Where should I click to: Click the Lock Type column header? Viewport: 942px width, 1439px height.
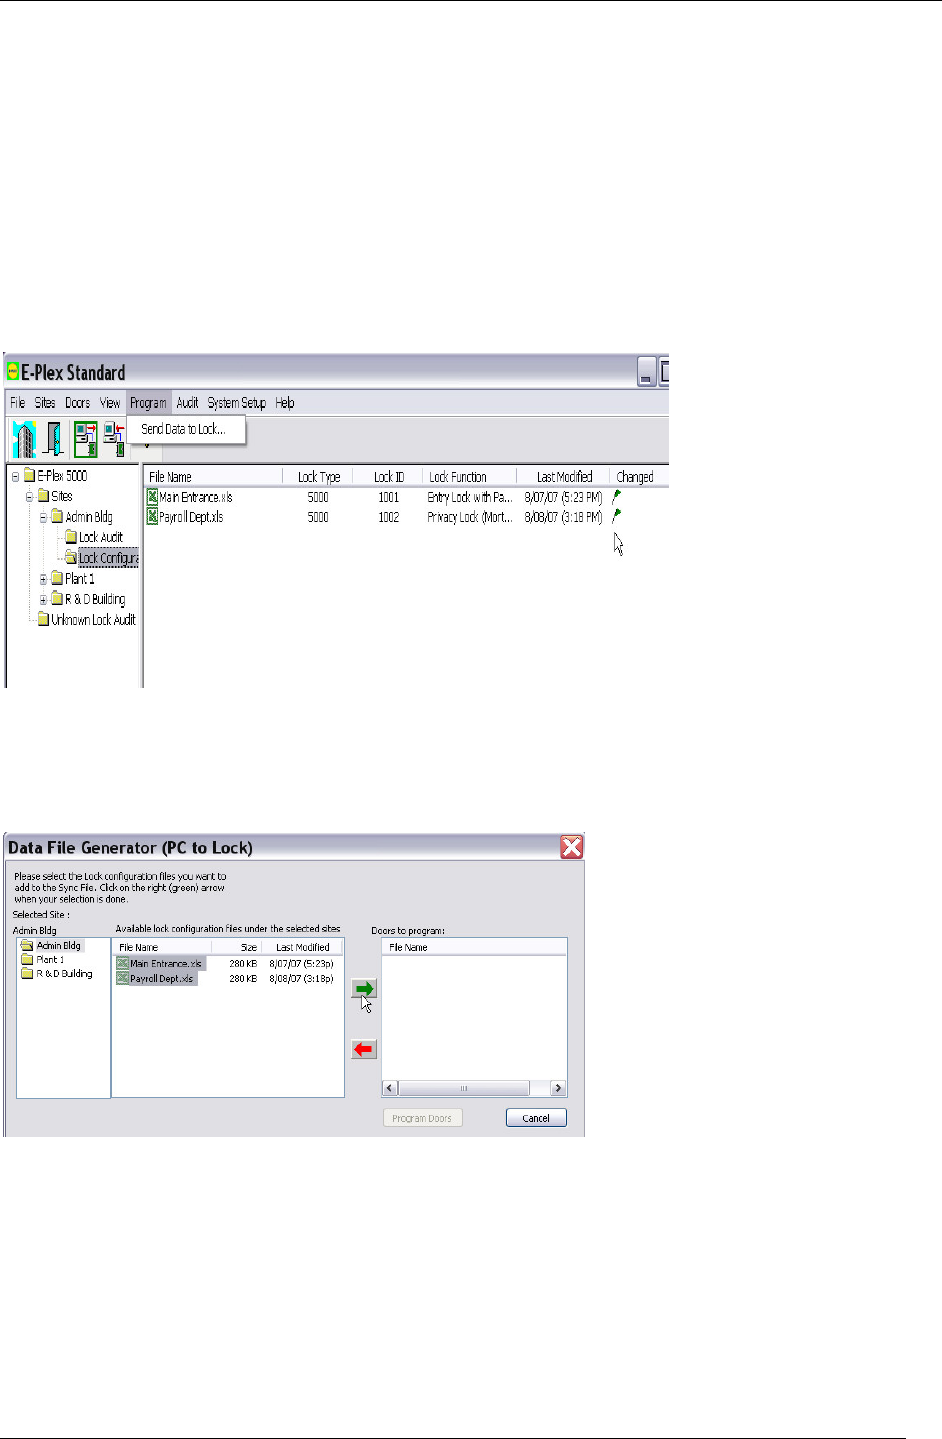[x=318, y=477]
